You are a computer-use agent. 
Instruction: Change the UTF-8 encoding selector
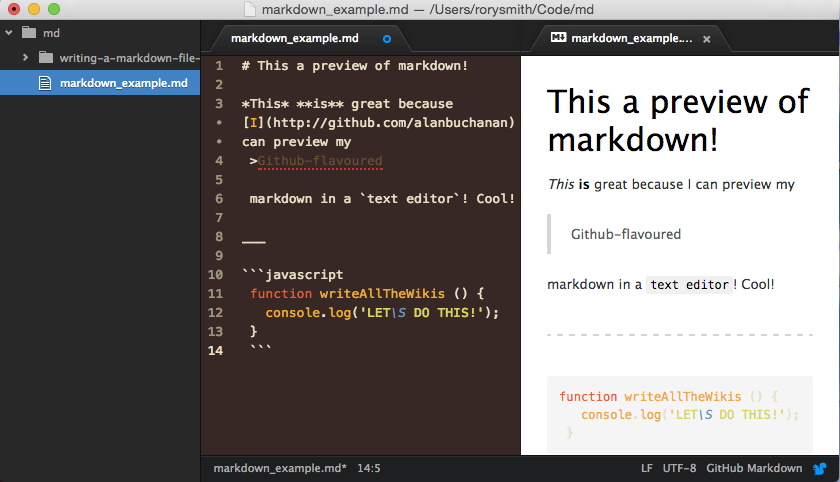point(679,468)
